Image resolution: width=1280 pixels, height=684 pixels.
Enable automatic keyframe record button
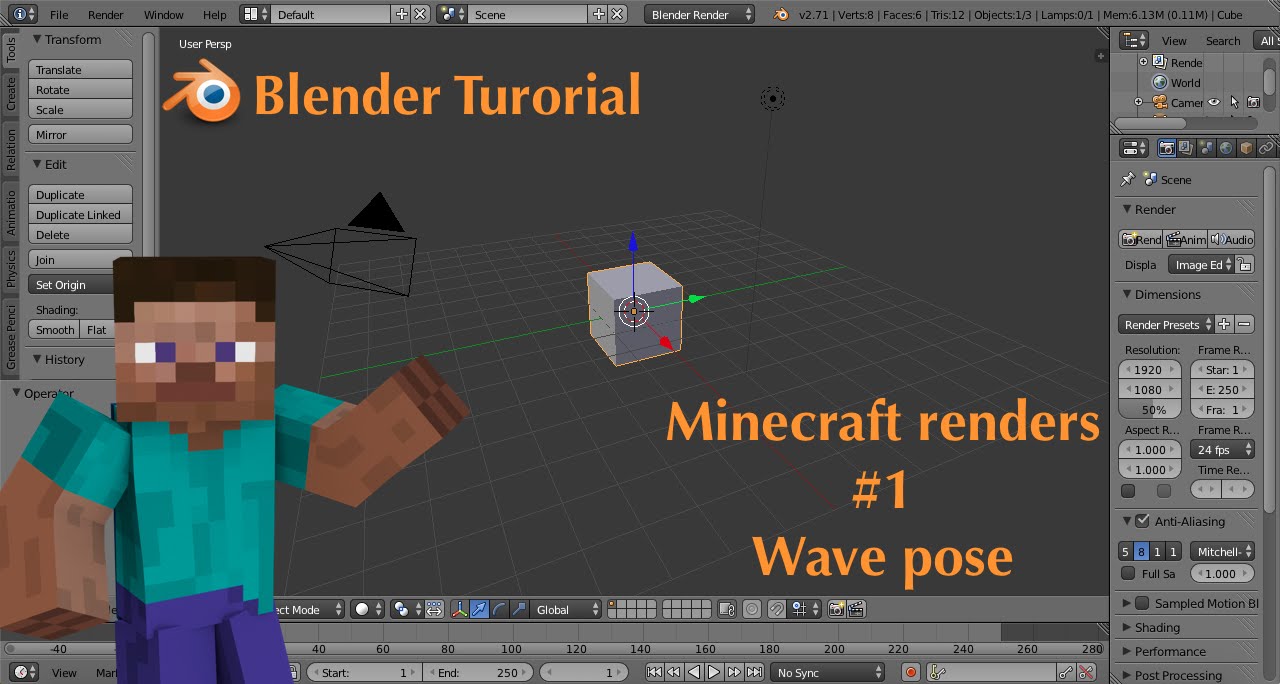(x=911, y=673)
